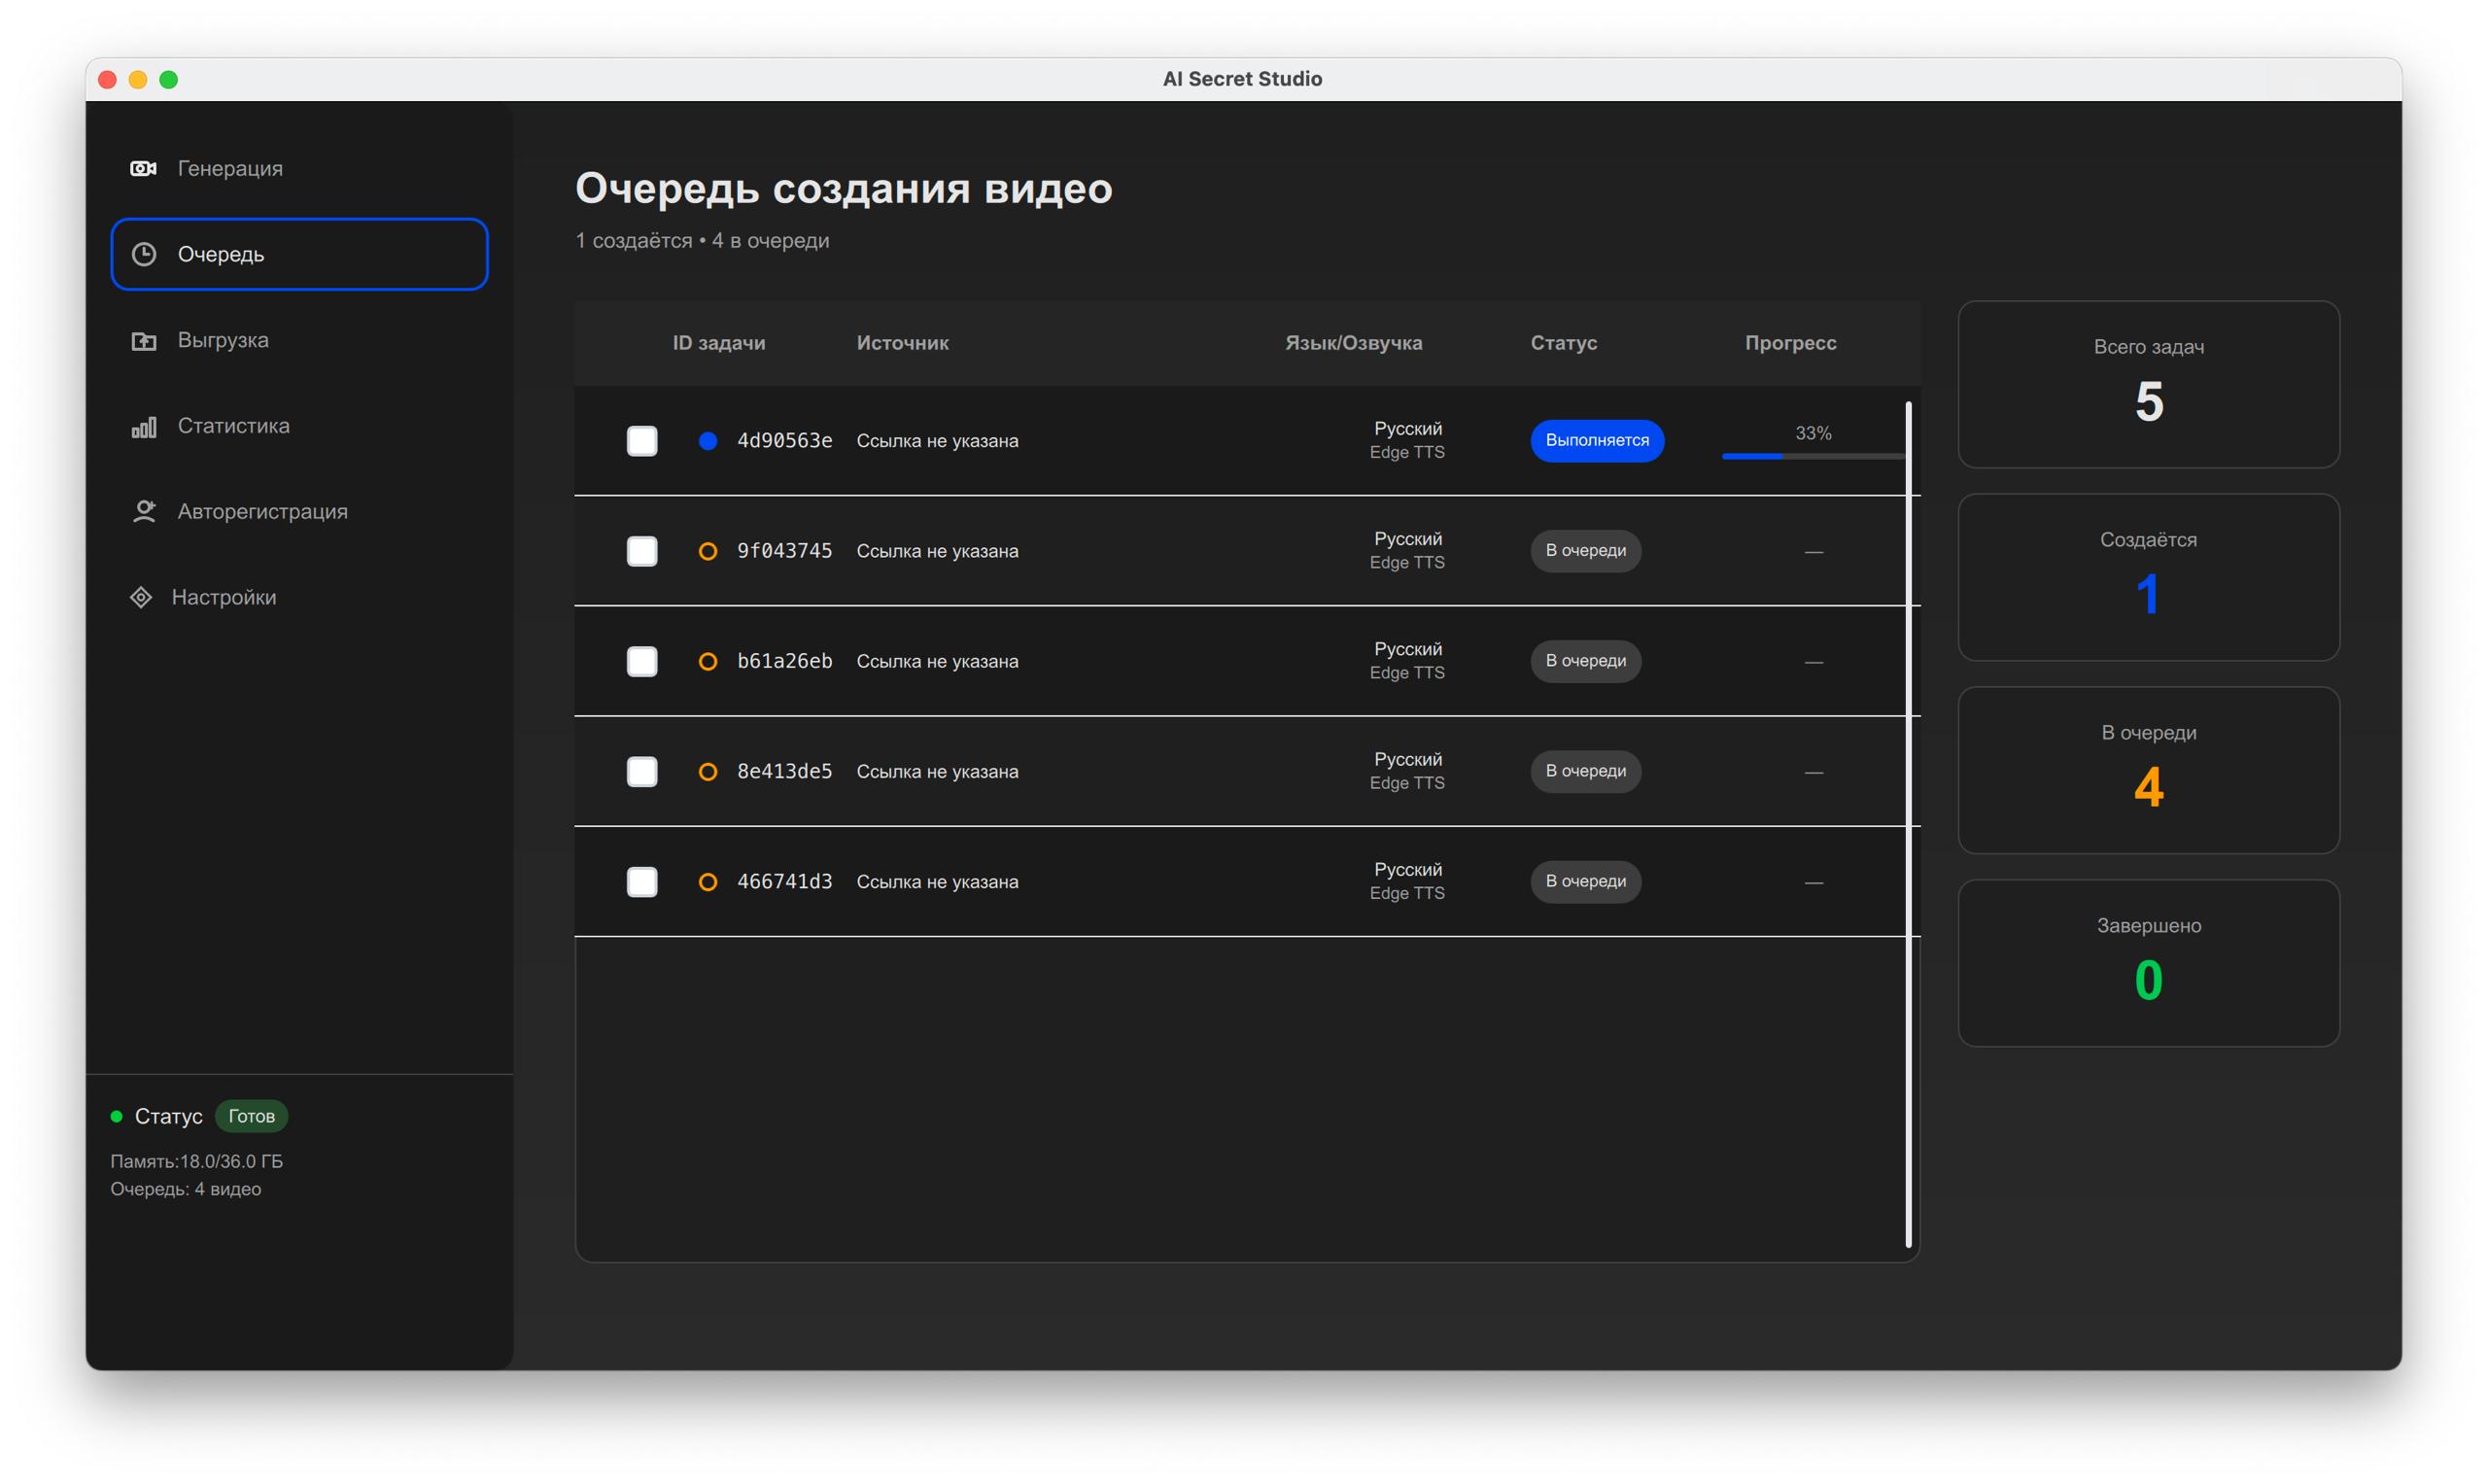The width and height of the screenshot is (2488, 1484).
Task: Toggle the checkbox for task 8e413de5
Action: click(x=642, y=771)
